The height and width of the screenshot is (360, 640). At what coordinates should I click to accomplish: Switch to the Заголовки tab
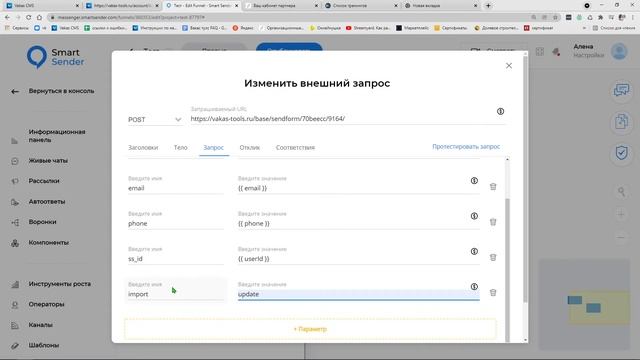143,147
